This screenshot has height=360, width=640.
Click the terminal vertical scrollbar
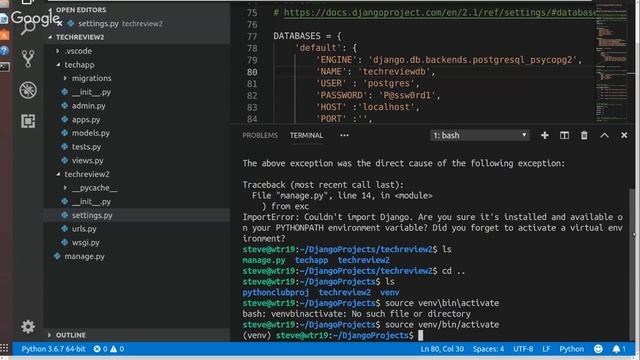[633, 265]
